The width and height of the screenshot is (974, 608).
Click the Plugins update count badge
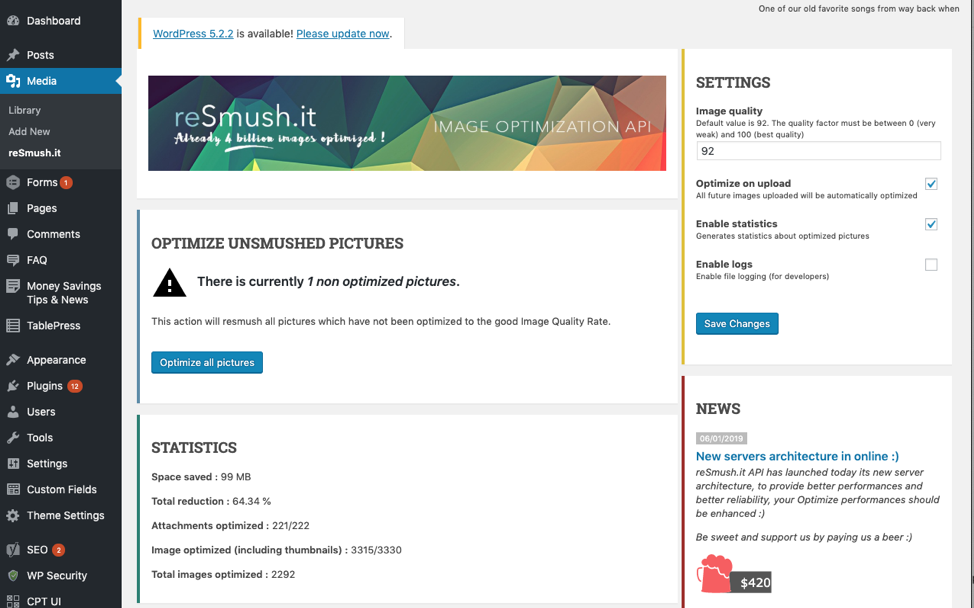click(75, 386)
